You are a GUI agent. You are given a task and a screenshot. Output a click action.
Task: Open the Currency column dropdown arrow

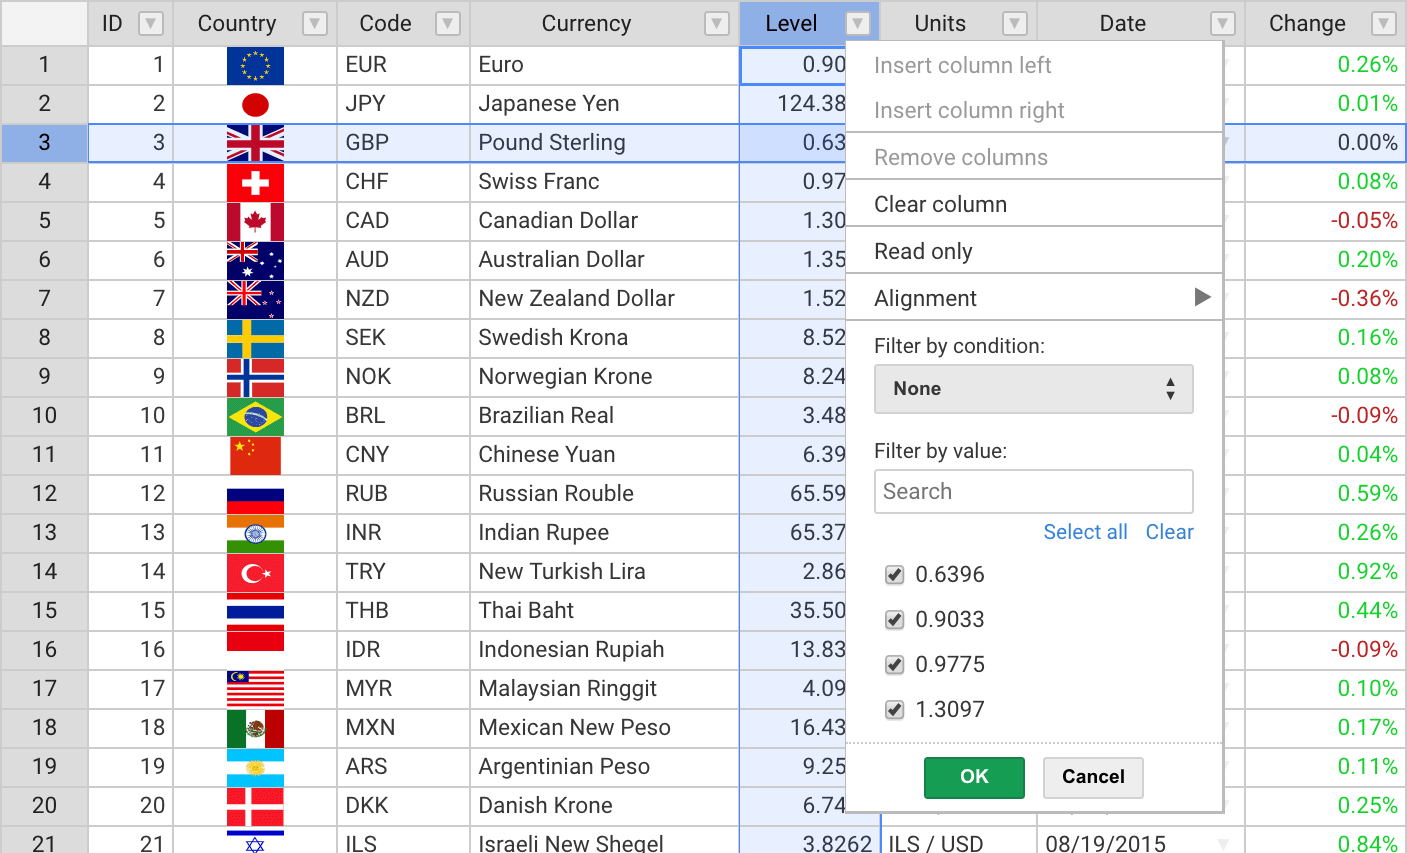(x=716, y=24)
